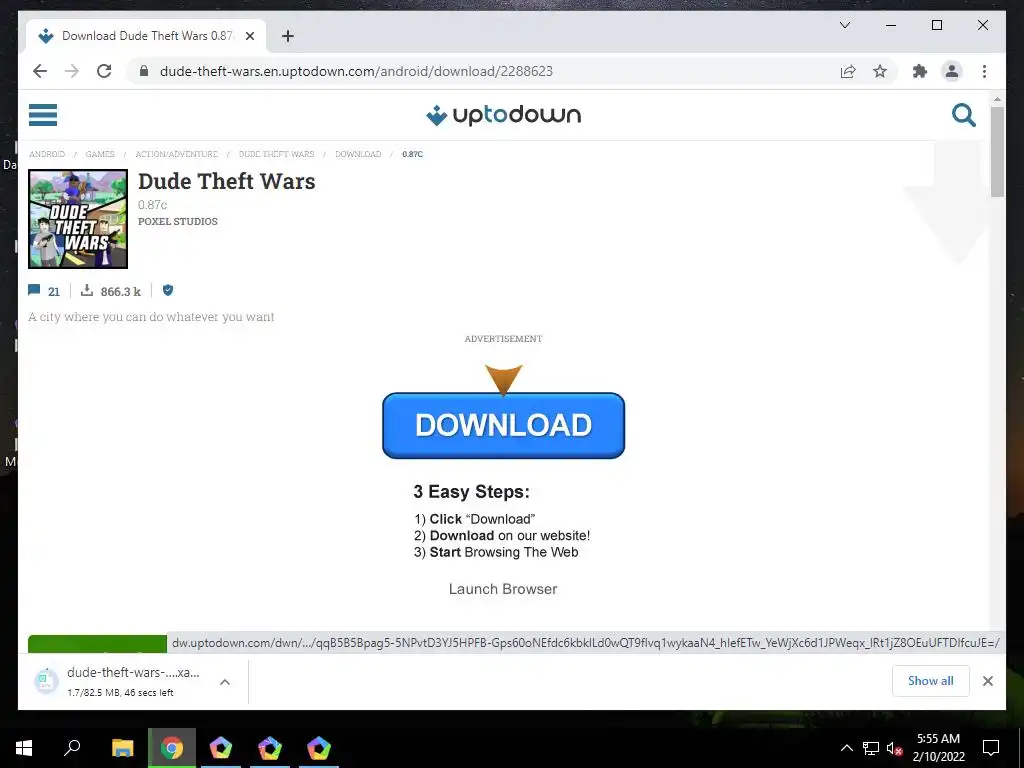Click the uptodown logo in header

pyautogui.click(x=503, y=115)
